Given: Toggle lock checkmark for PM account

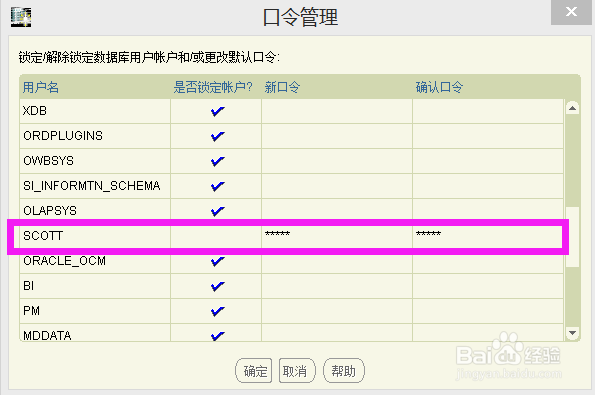Looking at the screenshot, I should (x=217, y=311).
